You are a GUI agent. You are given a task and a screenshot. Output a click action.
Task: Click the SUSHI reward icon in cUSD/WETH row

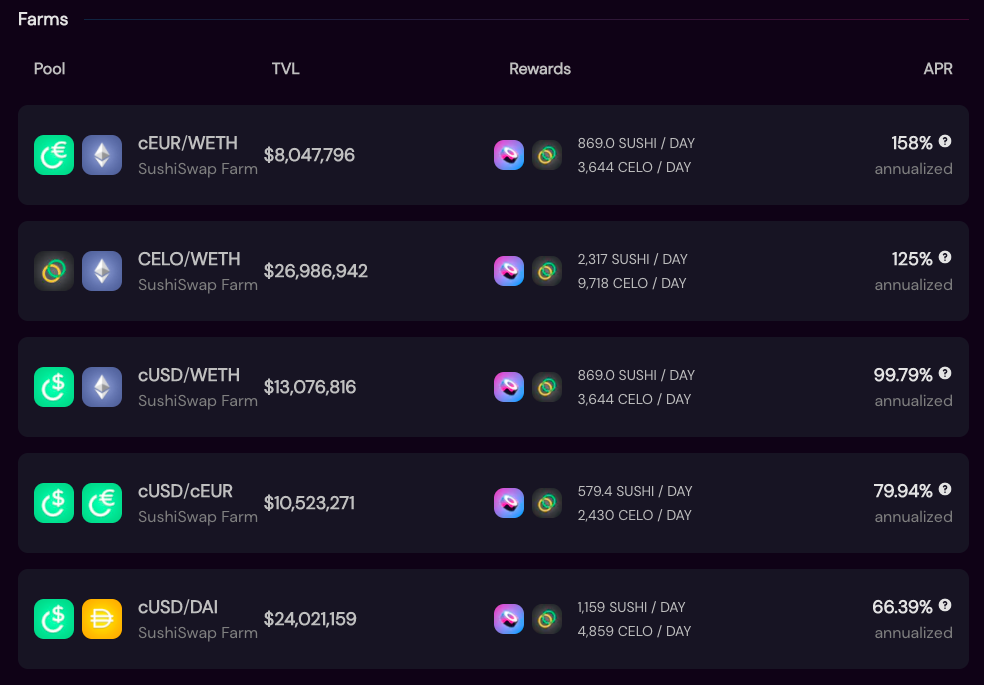point(509,387)
